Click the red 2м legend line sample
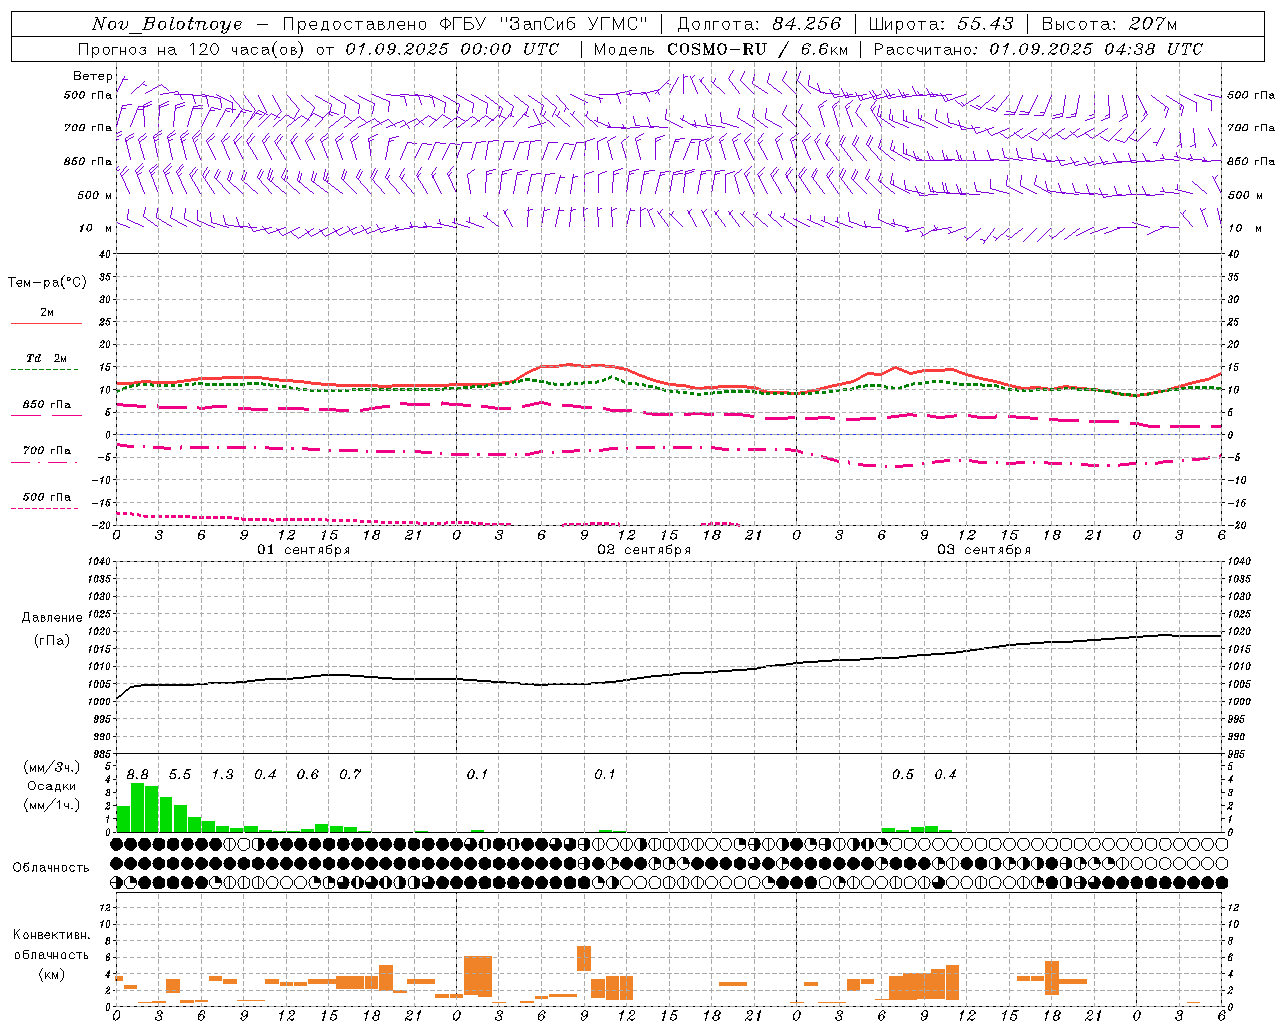Screen dimensions: 1280x1024 (46, 323)
